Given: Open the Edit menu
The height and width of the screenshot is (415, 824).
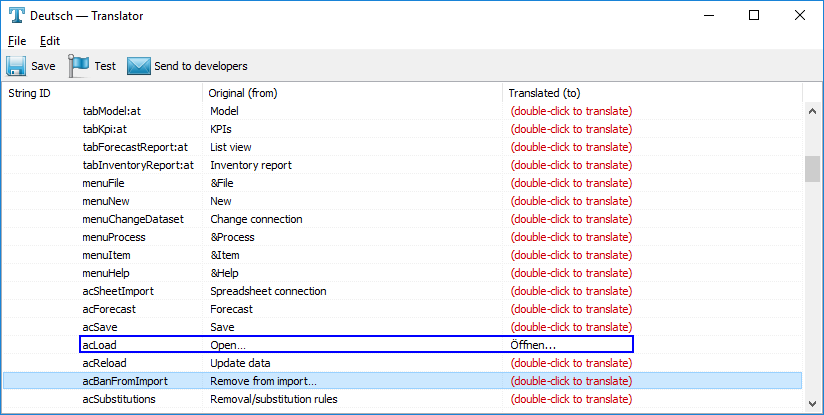Looking at the screenshot, I should (x=50, y=41).
